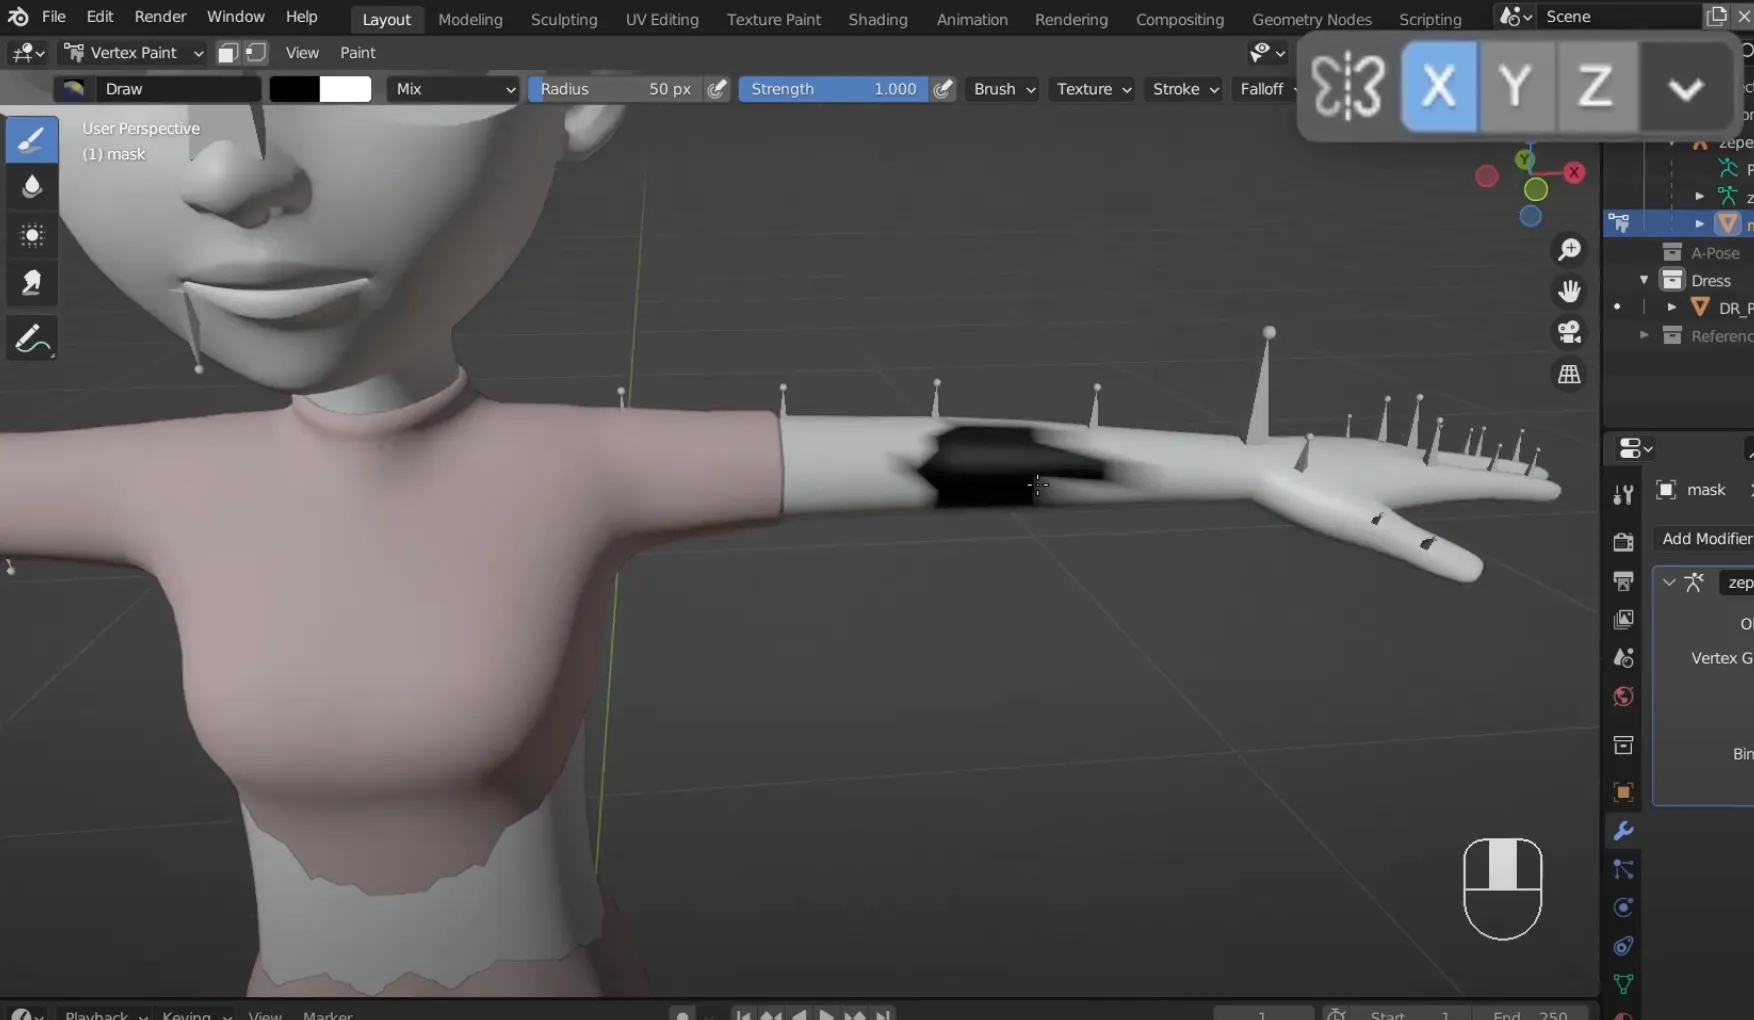Click the Blender logo icon

(18, 17)
